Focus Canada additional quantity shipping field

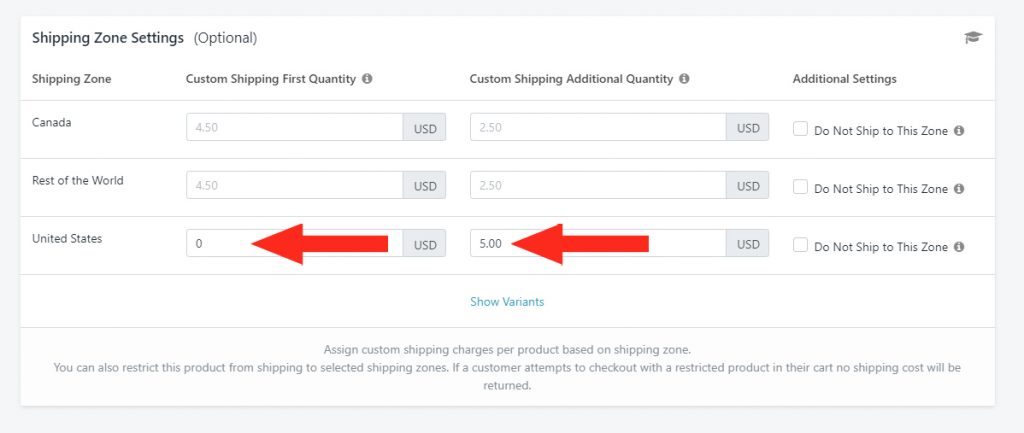(x=598, y=127)
